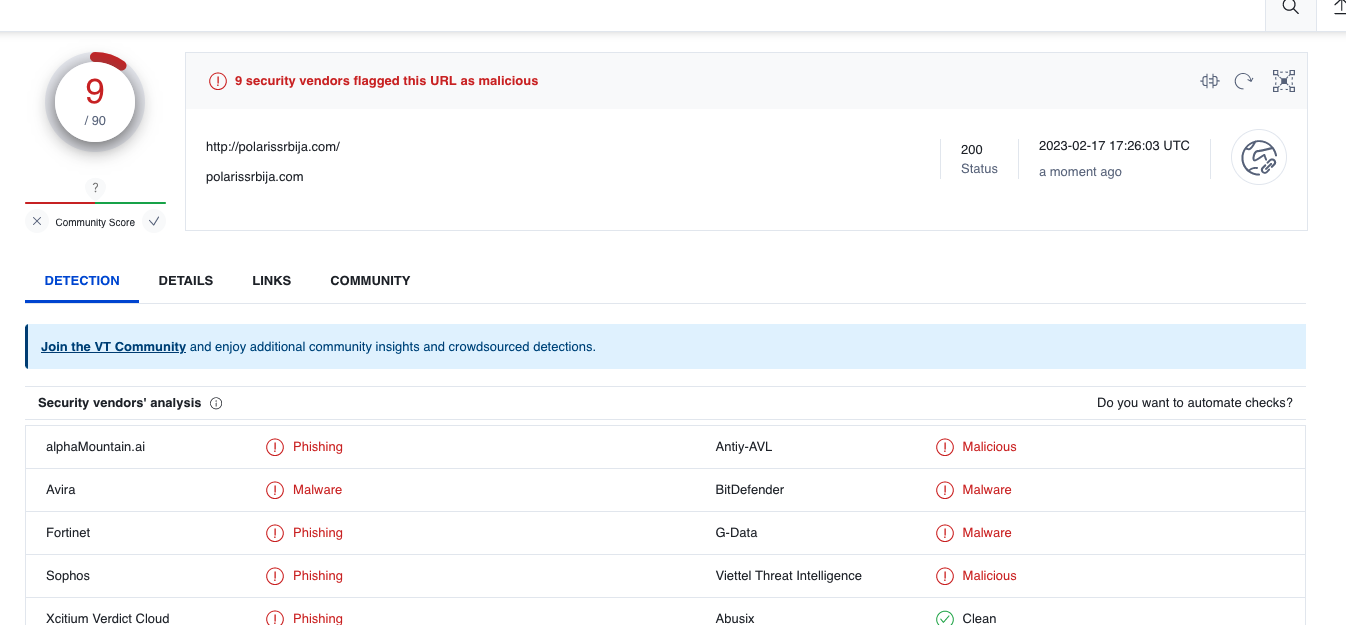This screenshot has width=1346, height=625.
Task: Click the 2023-02-17 17:26:03 UTC timestamp
Action: [1114, 146]
